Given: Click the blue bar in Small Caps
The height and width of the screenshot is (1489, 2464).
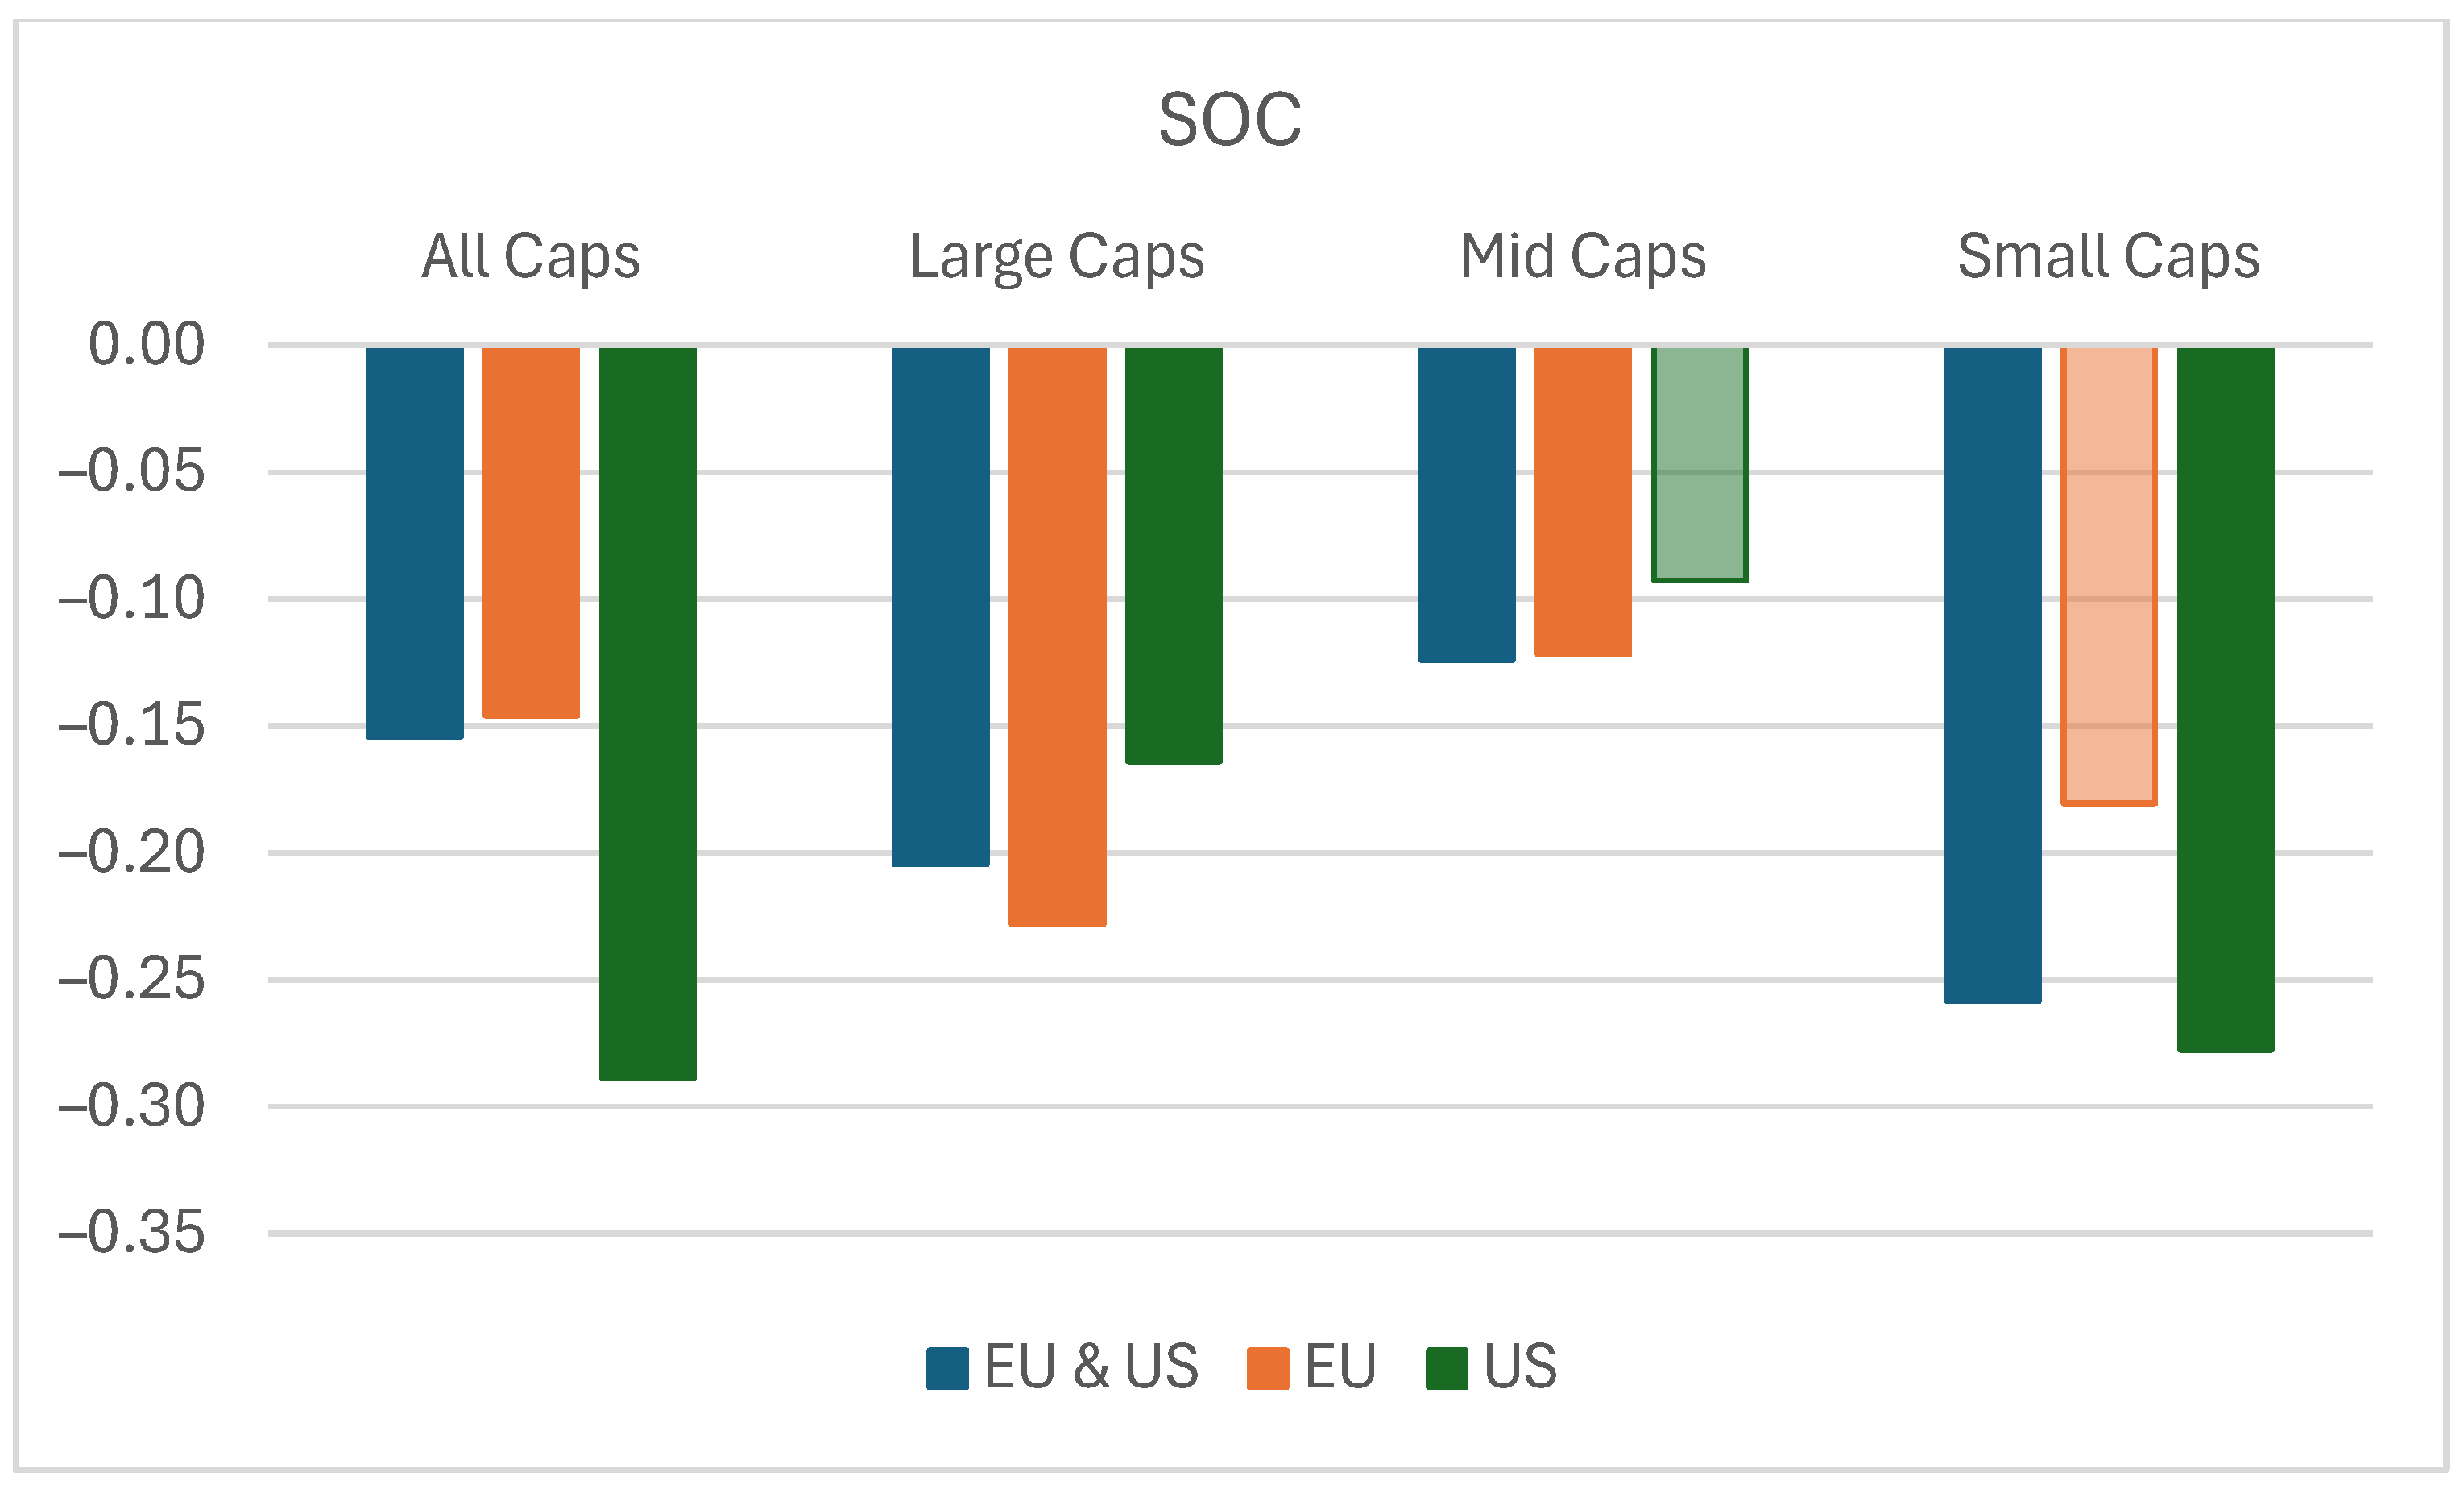Looking at the screenshot, I should [1992, 675].
